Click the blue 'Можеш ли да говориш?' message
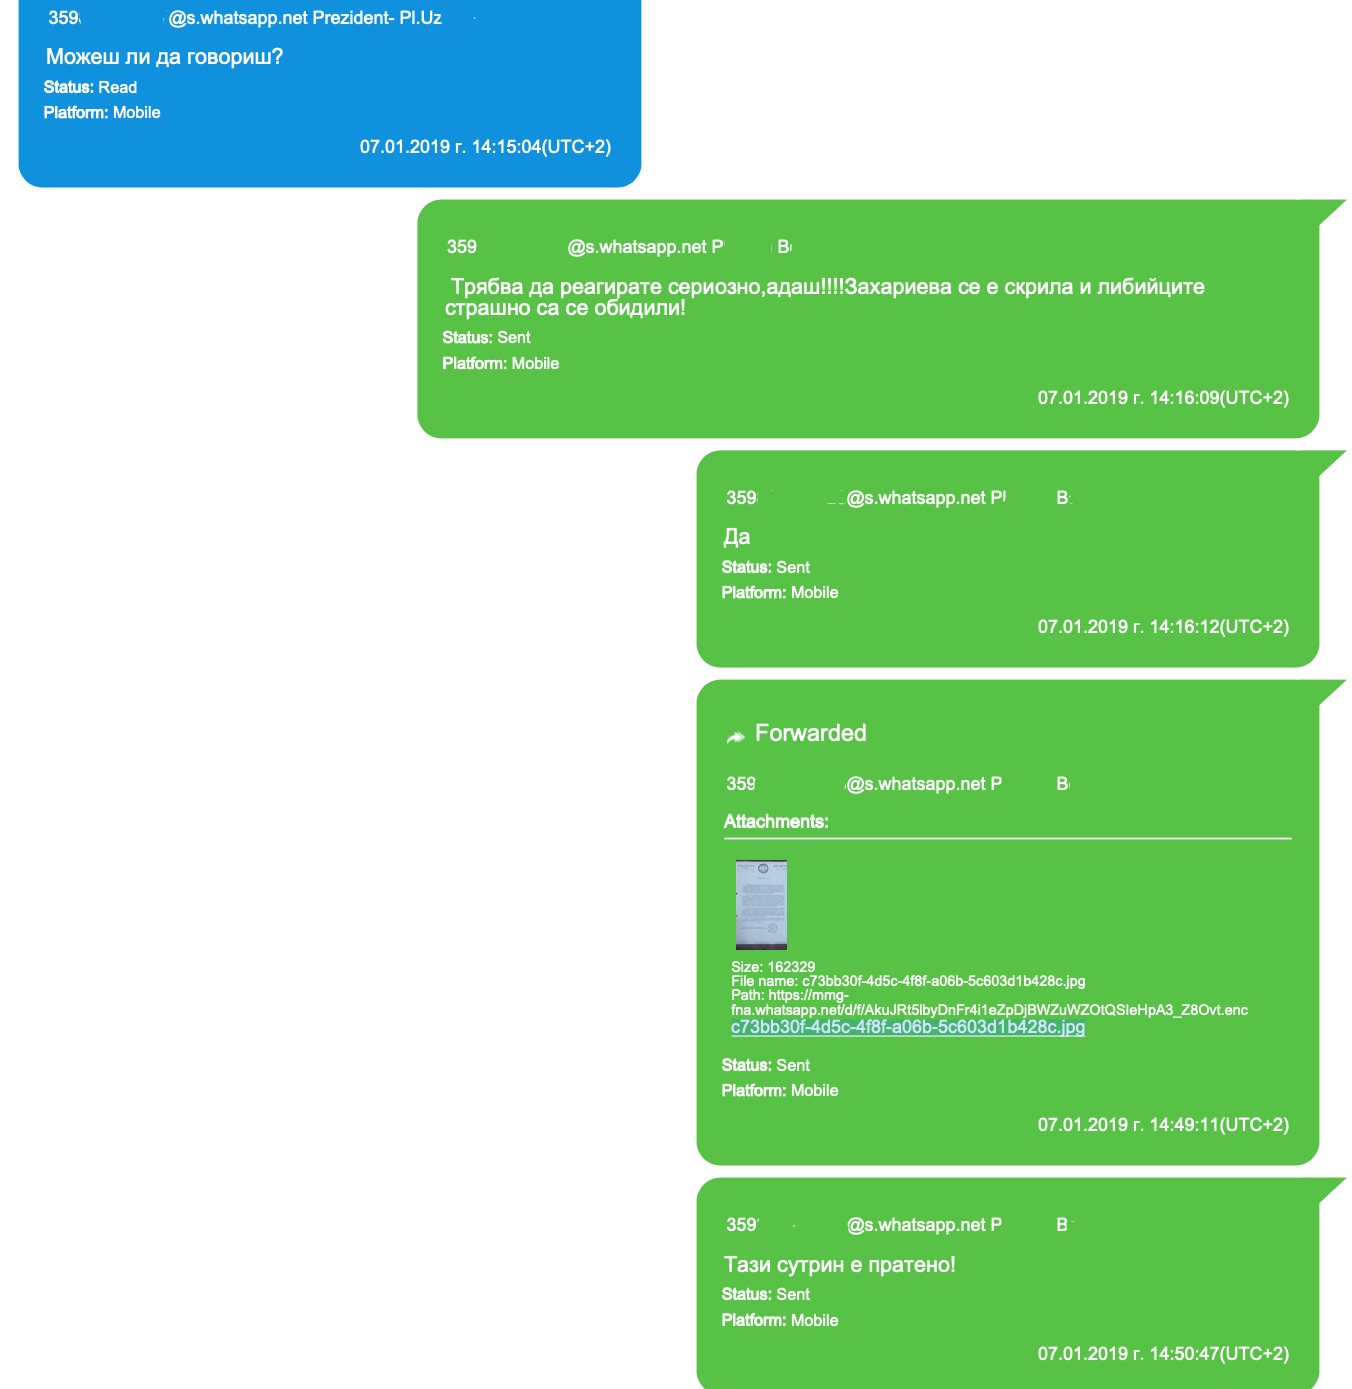This screenshot has height=1389, width=1352. pos(165,57)
